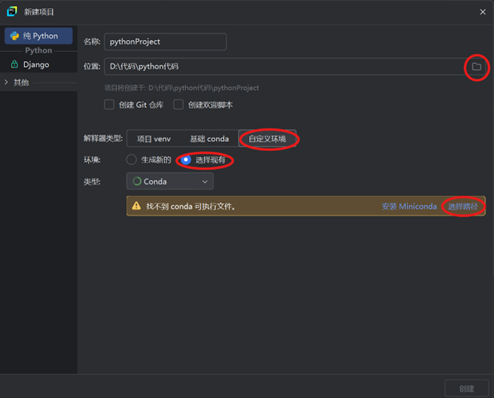The width and height of the screenshot is (494, 398).
Task: Select the 纯 Python project type
Action: (x=39, y=36)
